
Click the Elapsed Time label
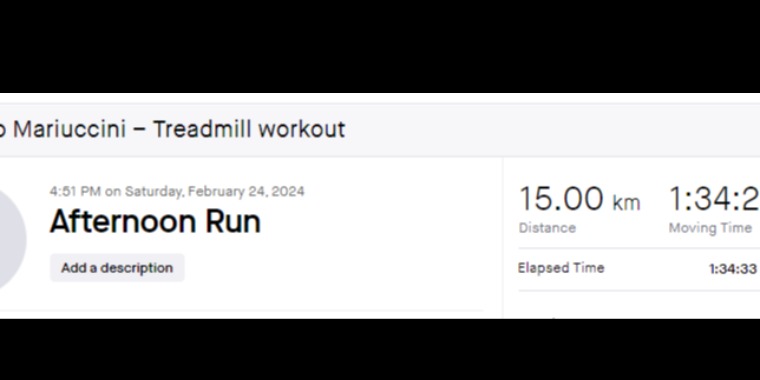[561, 268]
